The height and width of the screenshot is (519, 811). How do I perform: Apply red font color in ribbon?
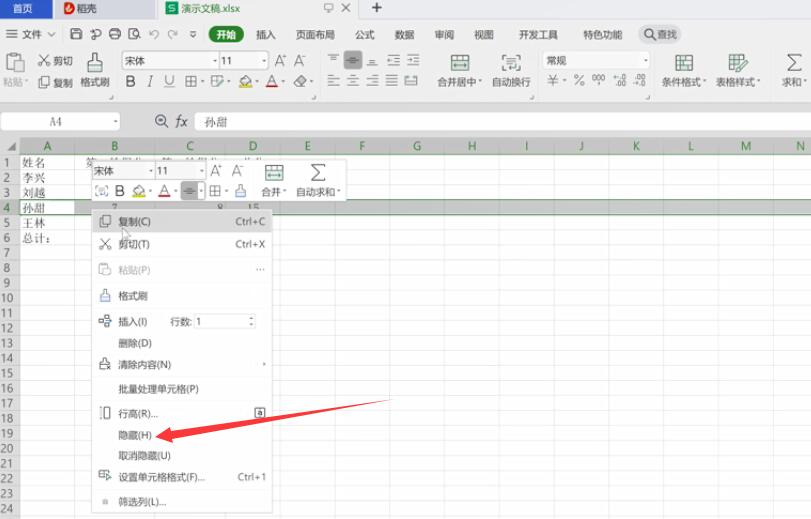click(272, 81)
